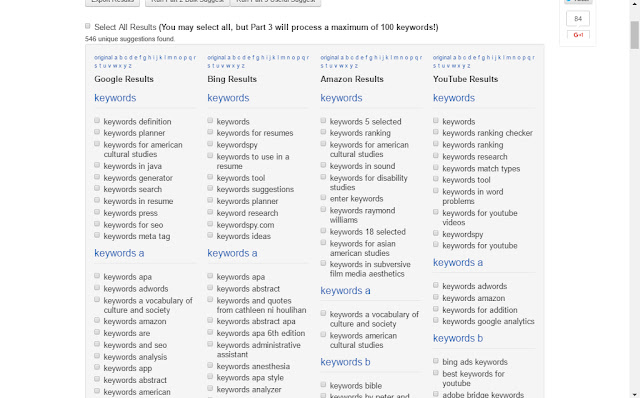Enable 'keywords for seo' checkbox
Screen dimensions: 640x398
pos(97,224)
